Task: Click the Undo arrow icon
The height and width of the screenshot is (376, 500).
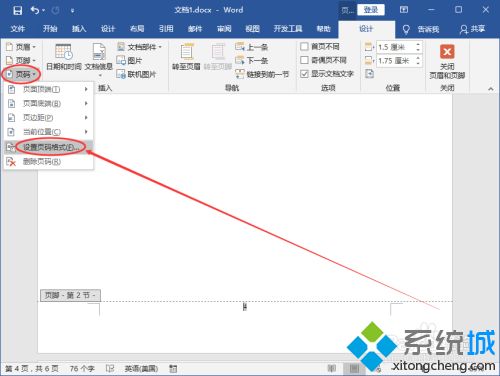Action: 35,10
